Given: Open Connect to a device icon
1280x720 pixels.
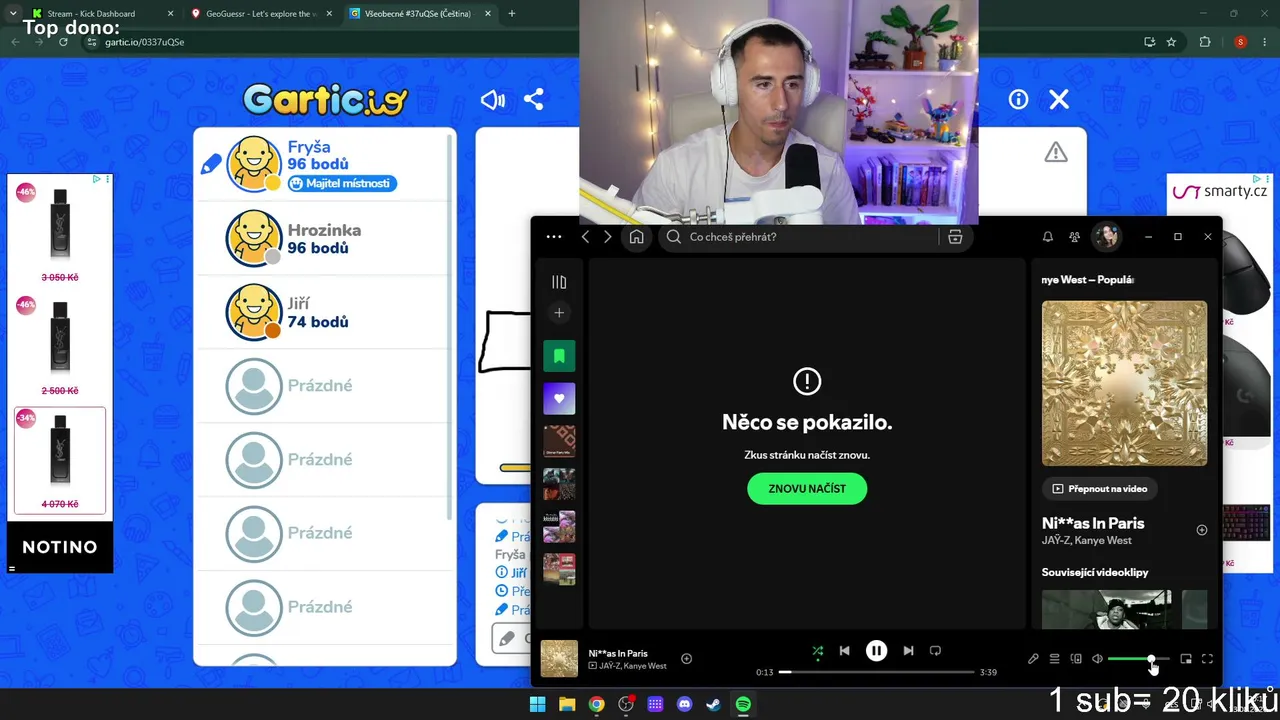Looking at the screenshot, I should (1076, 659).
